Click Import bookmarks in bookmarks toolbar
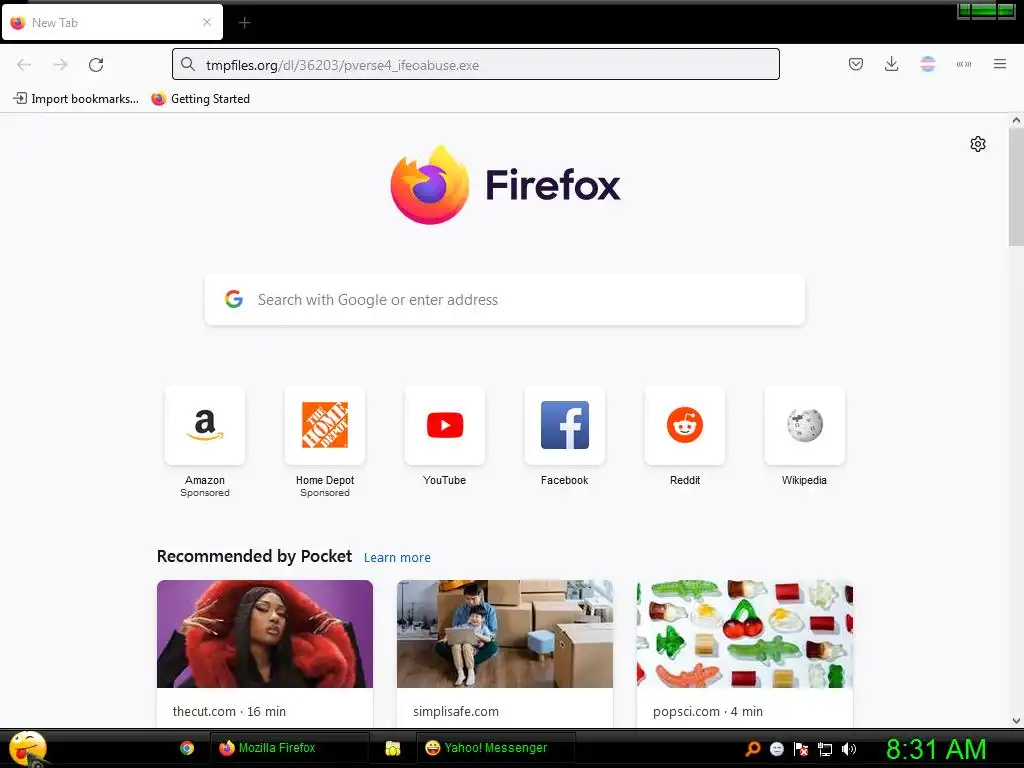The width and height of the screenshot is (1024, 768). click(76, 99)
